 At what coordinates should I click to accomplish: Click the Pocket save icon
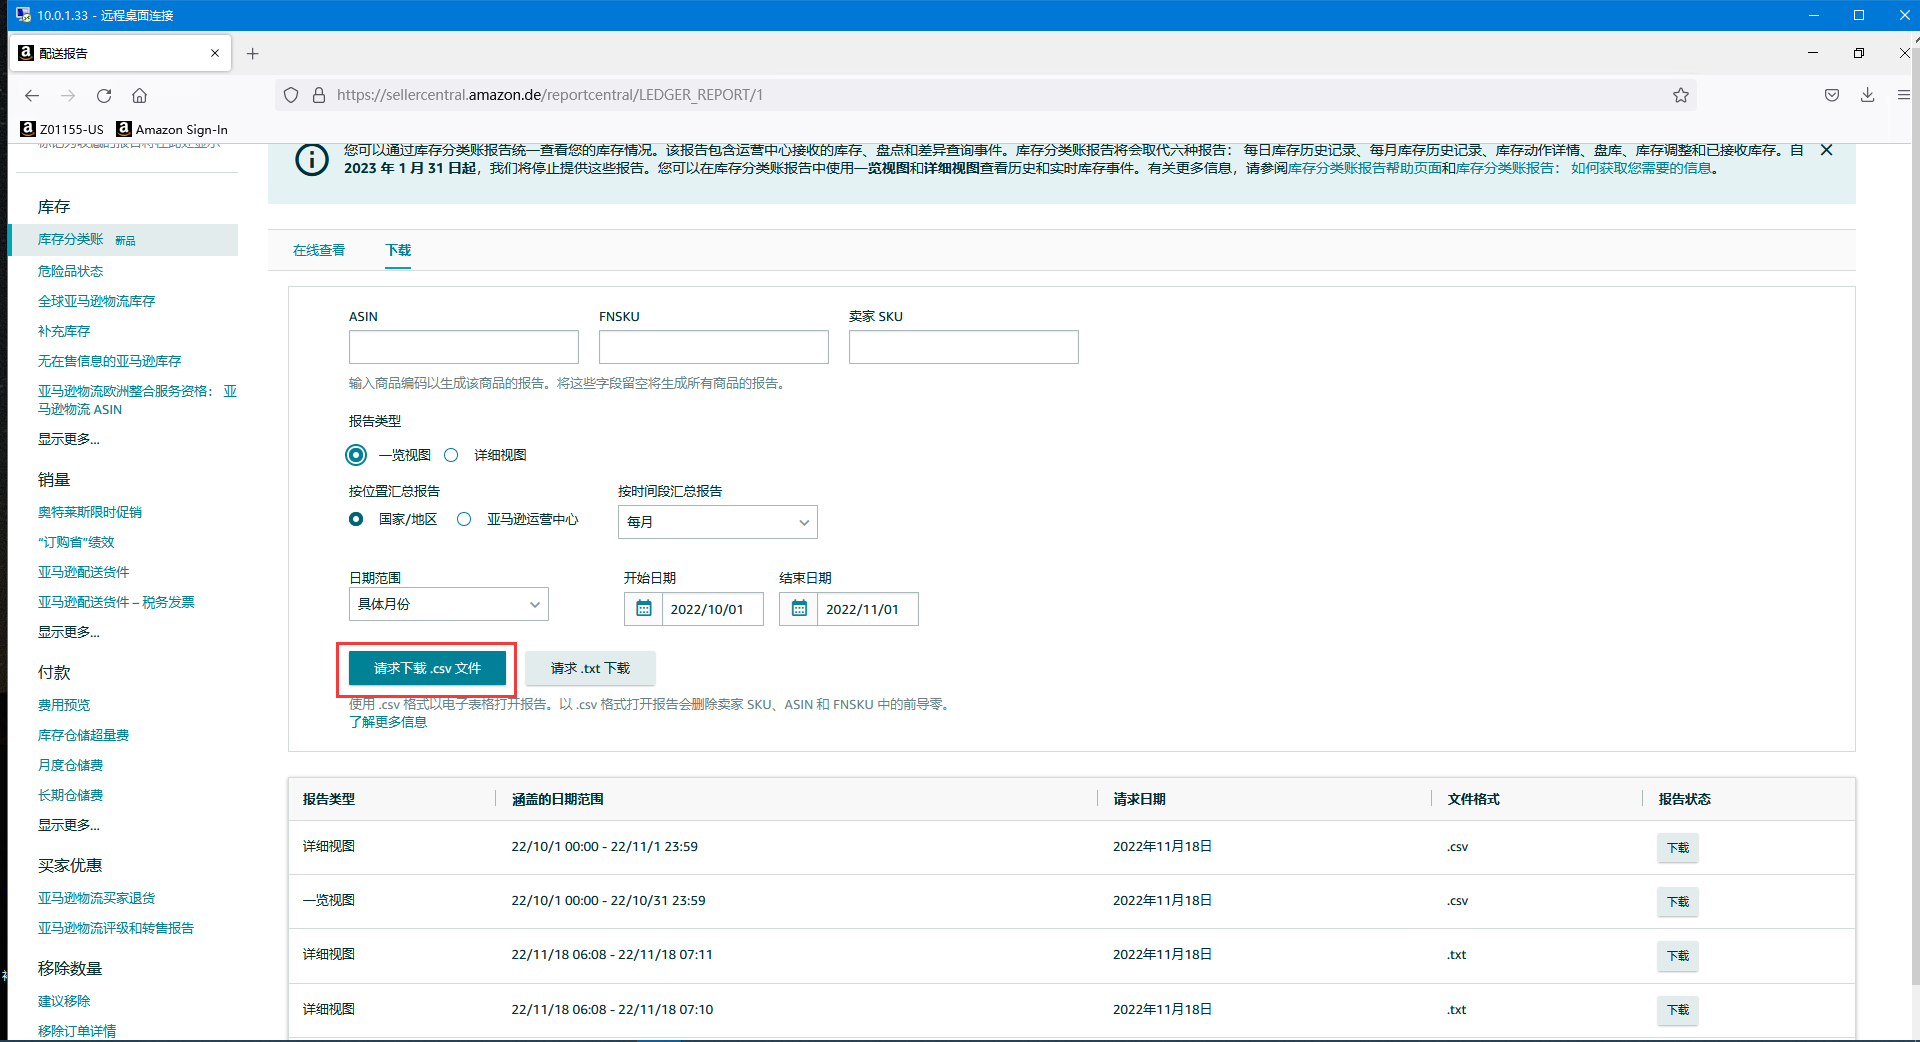pyautogui.click(x=1832, y=95)
